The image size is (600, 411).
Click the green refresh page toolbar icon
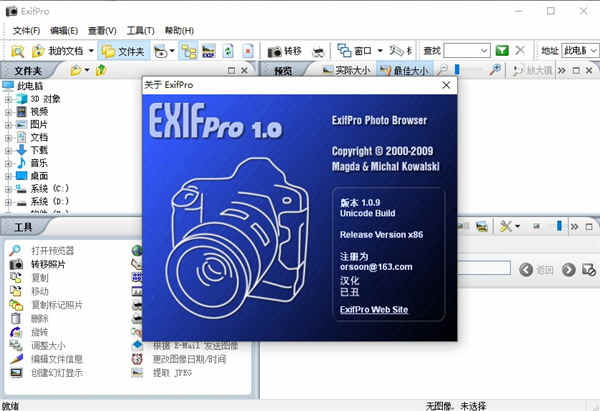tap(228, 51)
